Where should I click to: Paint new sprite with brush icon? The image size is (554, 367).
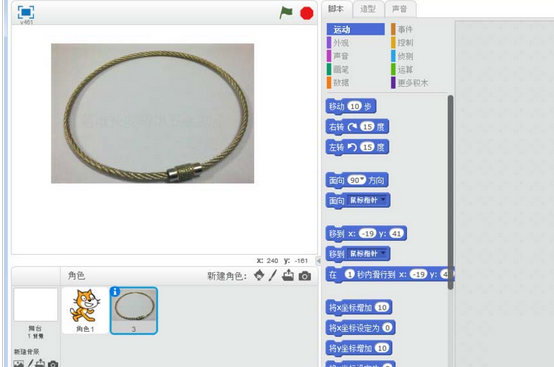tap(272, 276)
